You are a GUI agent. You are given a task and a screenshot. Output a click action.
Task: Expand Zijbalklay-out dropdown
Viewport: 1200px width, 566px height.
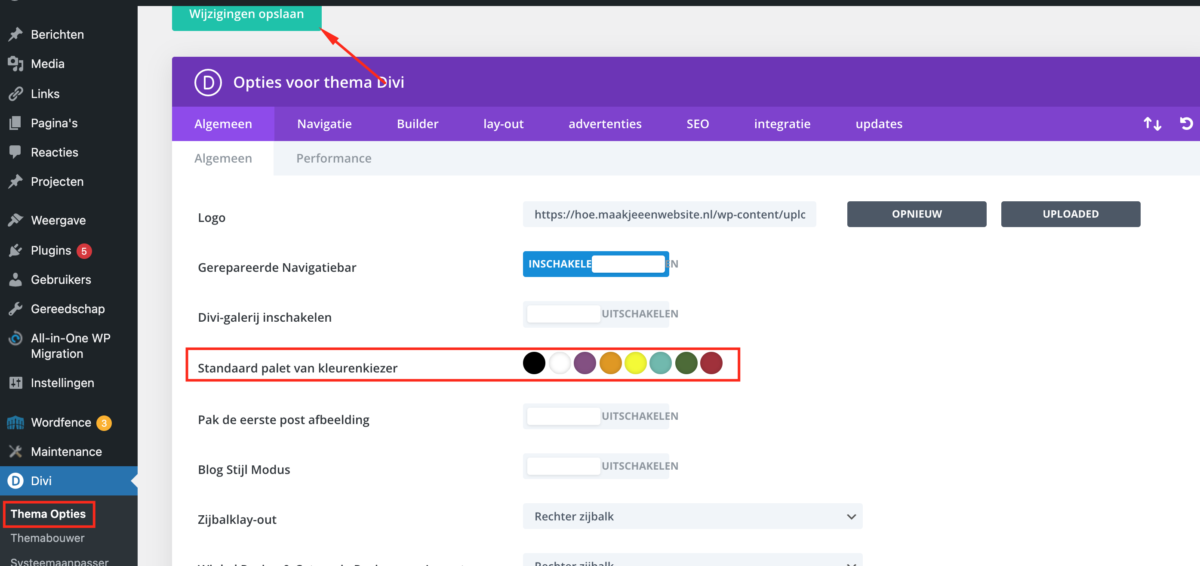coord(691,516)
